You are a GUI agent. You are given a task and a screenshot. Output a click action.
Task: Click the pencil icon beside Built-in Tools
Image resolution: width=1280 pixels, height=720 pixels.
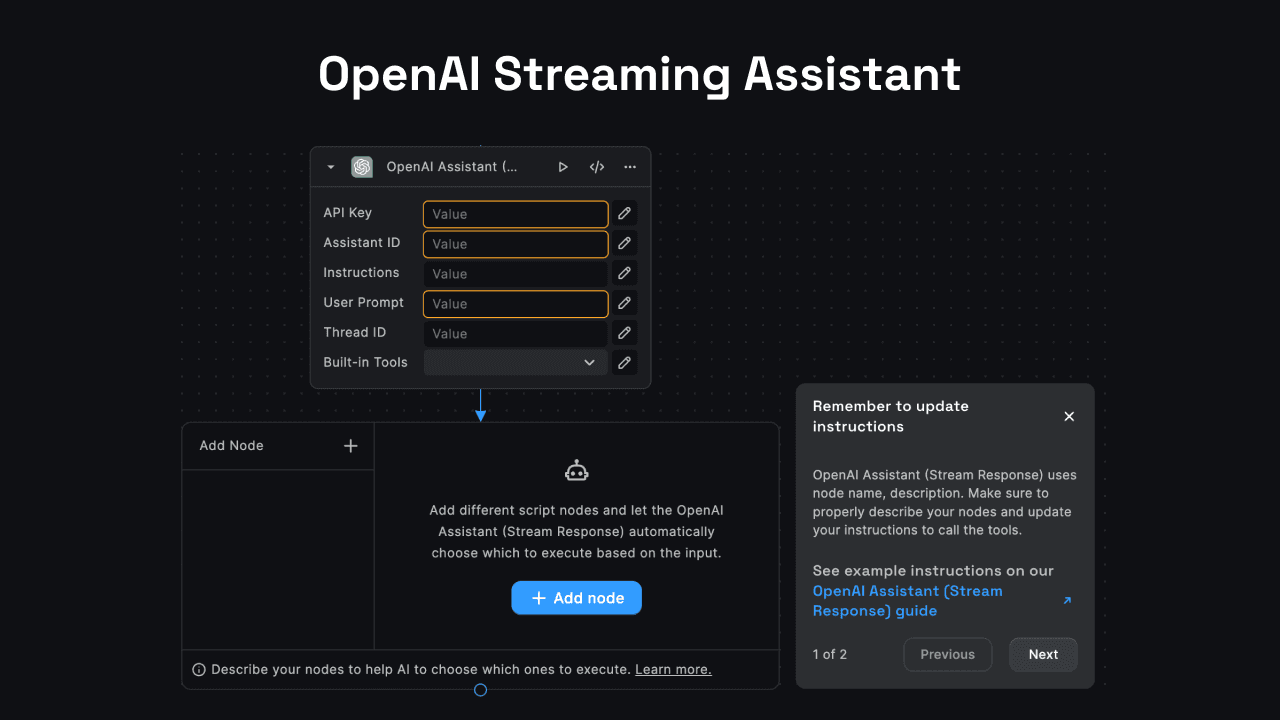coord(623,362)
